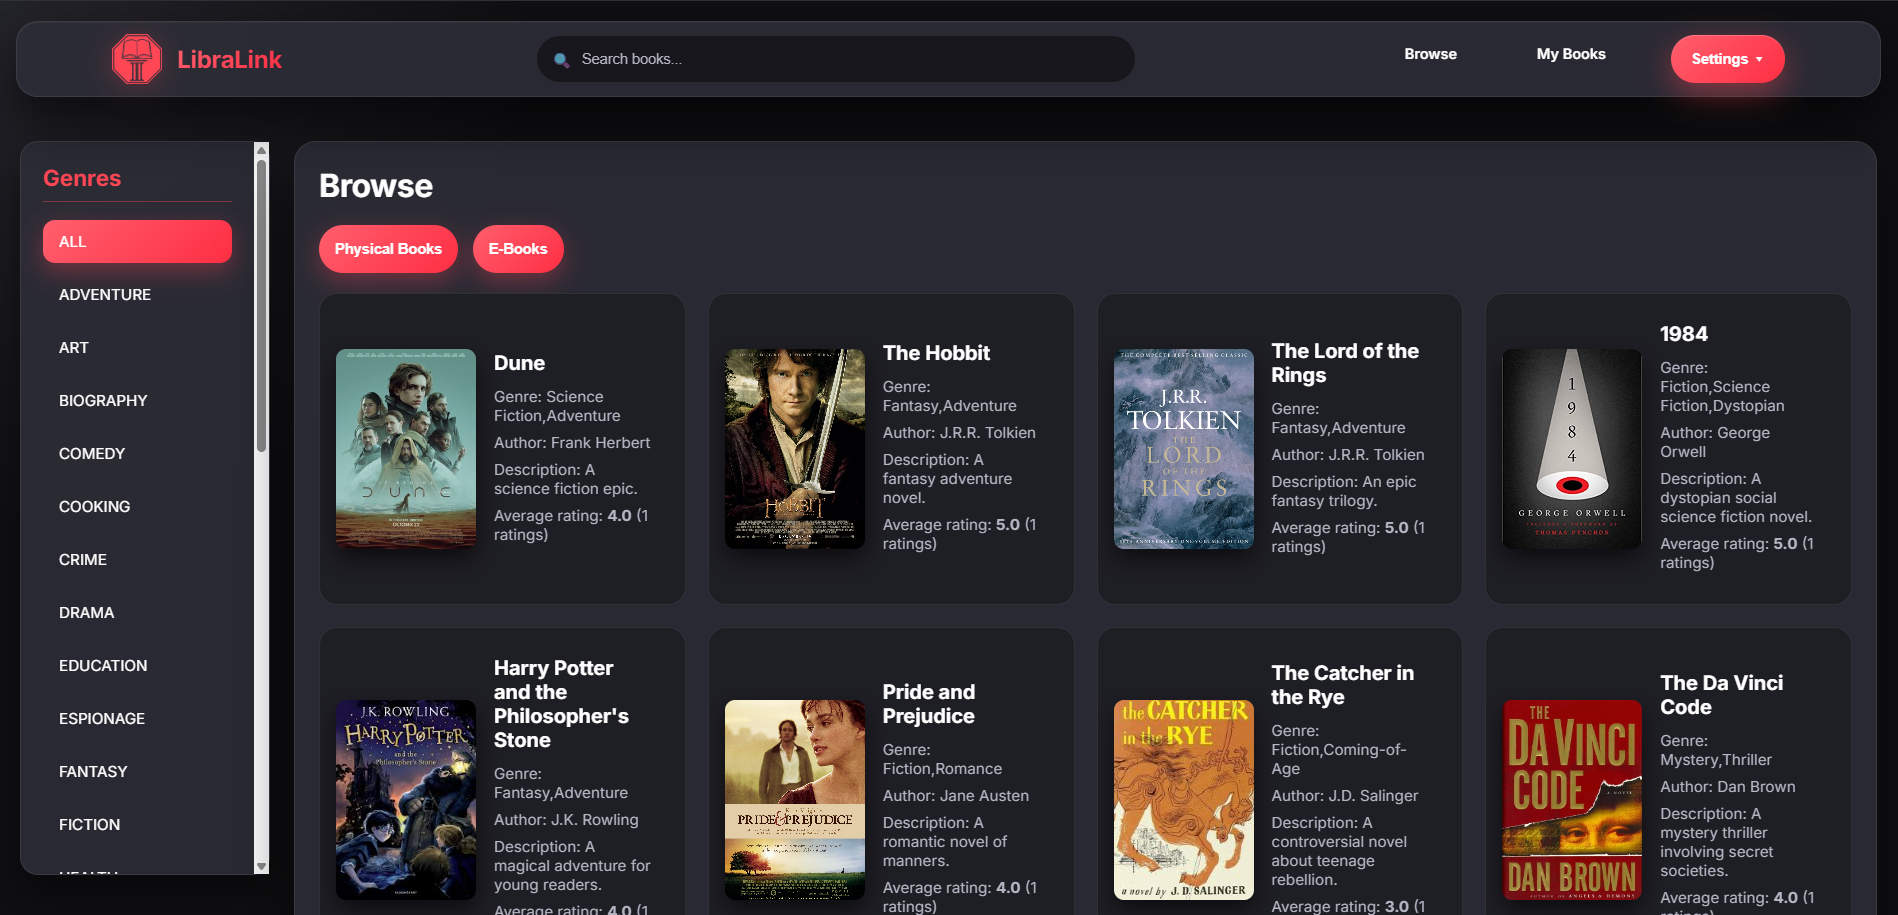The height and width of the screenshot is (915, 1898).
Task: Filter by Physical Books
Action: (x=388, y=249)
